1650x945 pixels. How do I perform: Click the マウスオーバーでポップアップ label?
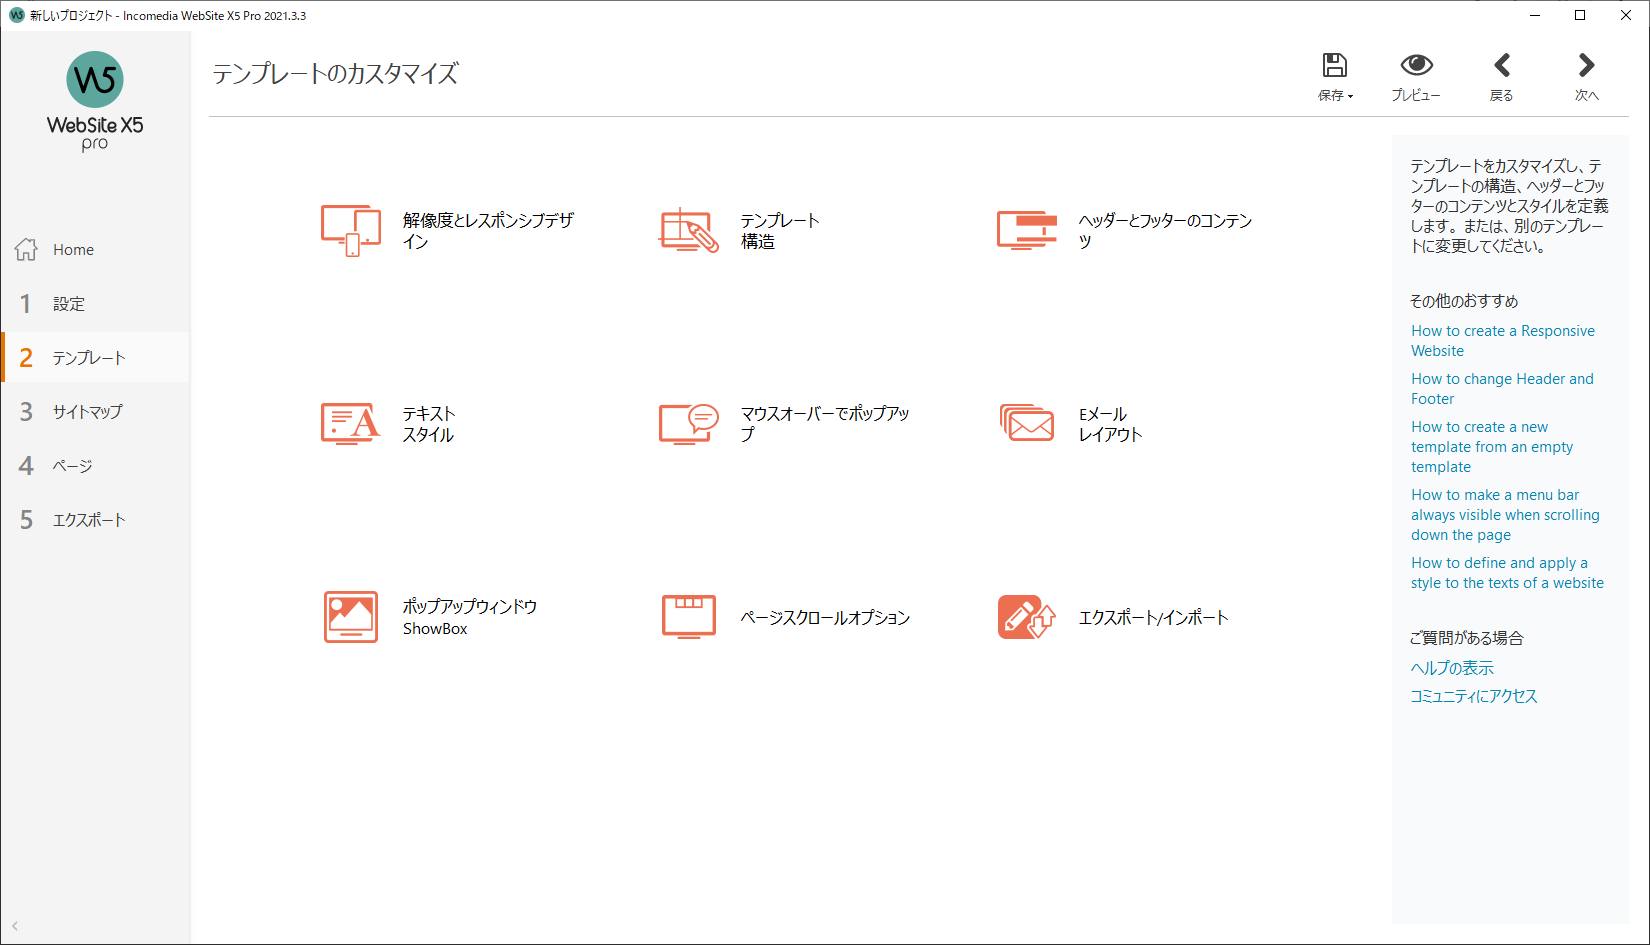825,424
